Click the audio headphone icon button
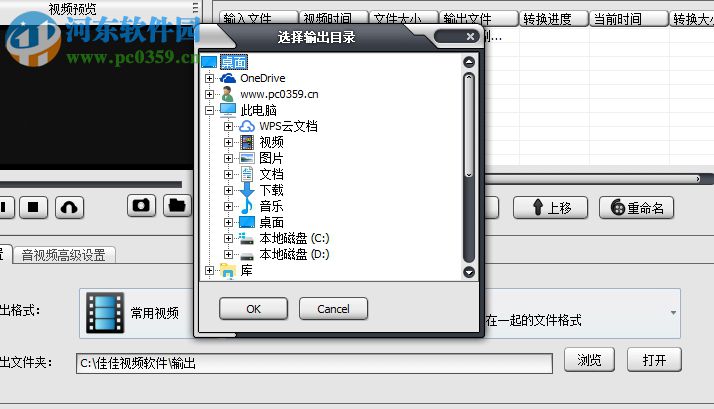This screenshot has width=714, height=409. pos(69,207)
